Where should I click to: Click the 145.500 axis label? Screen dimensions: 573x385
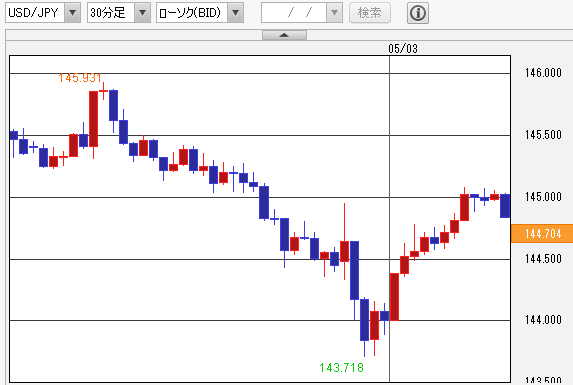543,135
